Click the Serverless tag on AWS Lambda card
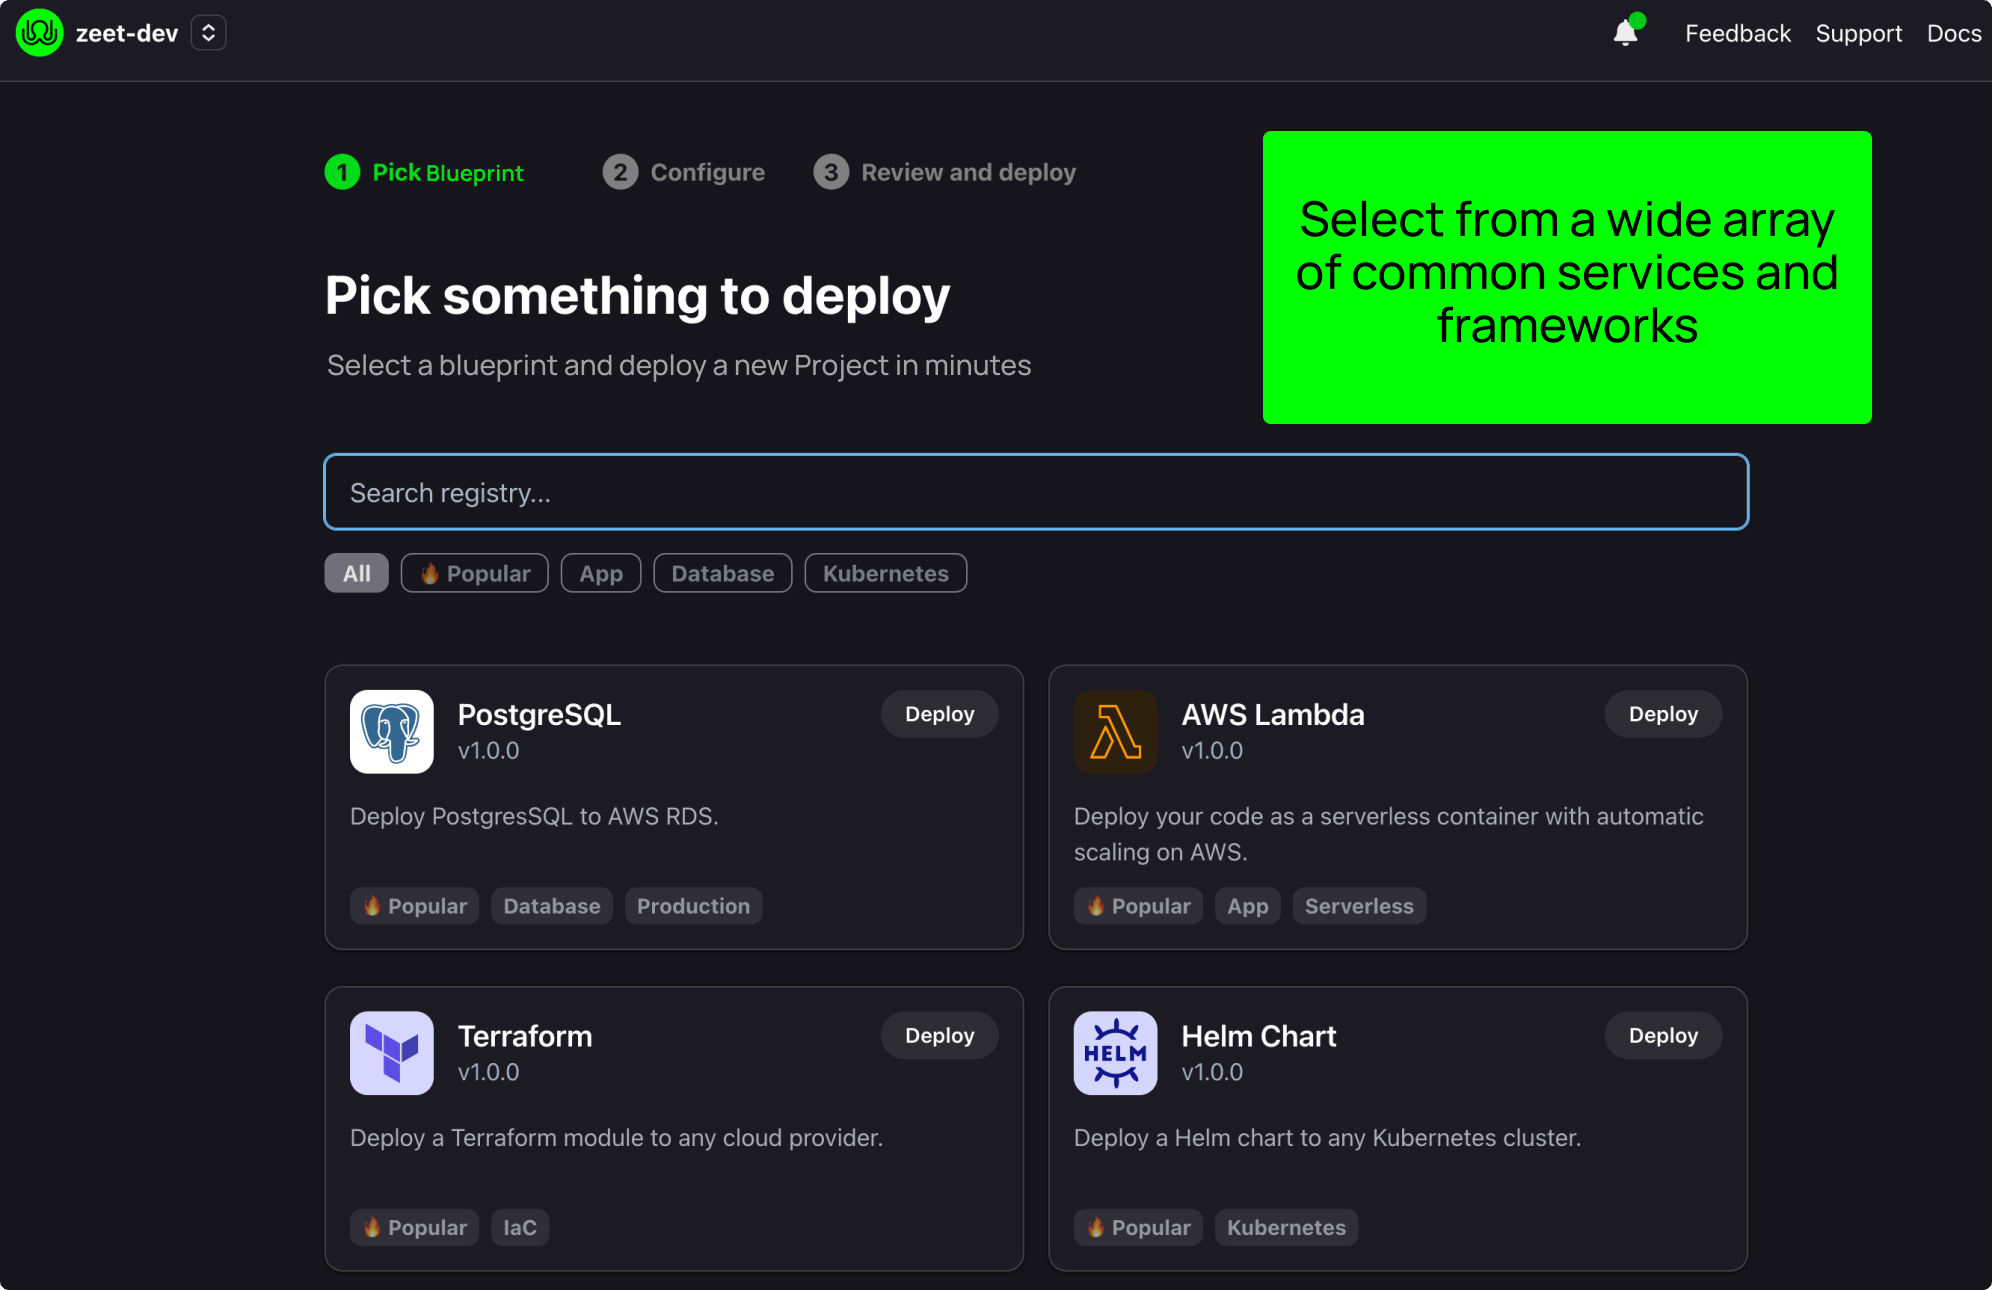 [1360, 906]
